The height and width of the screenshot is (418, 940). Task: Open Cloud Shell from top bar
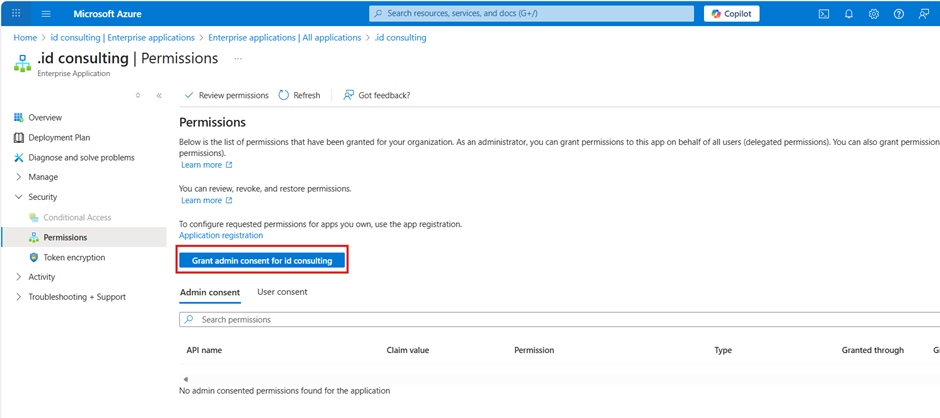click(x=824, y=14)
